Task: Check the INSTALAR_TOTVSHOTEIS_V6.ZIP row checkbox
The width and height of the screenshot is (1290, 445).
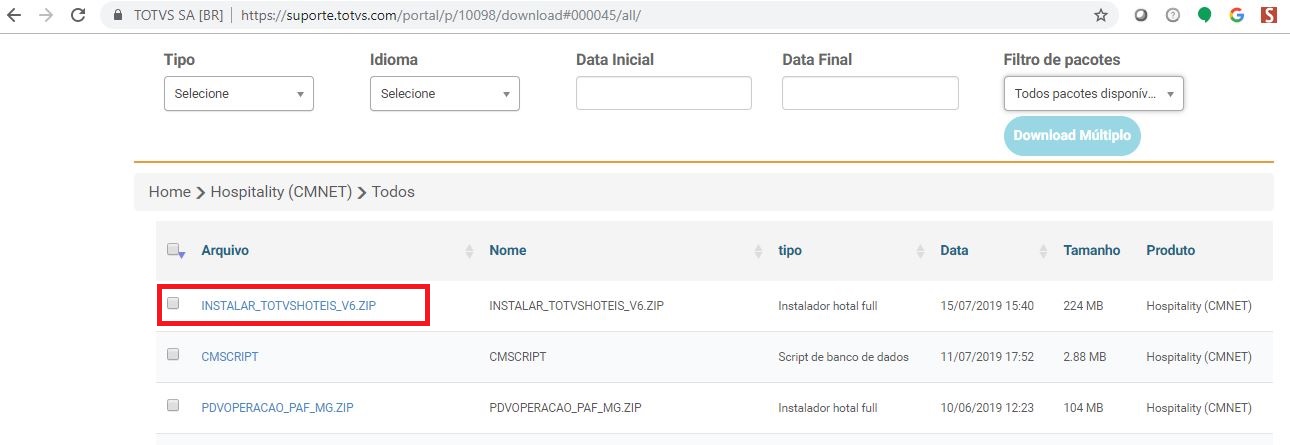Action: (173, 303)
